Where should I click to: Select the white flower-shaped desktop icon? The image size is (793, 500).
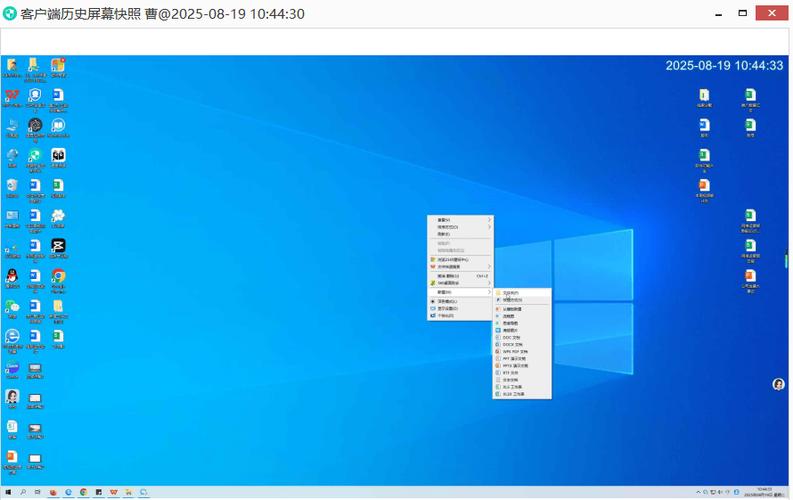[x=58, y=218]
